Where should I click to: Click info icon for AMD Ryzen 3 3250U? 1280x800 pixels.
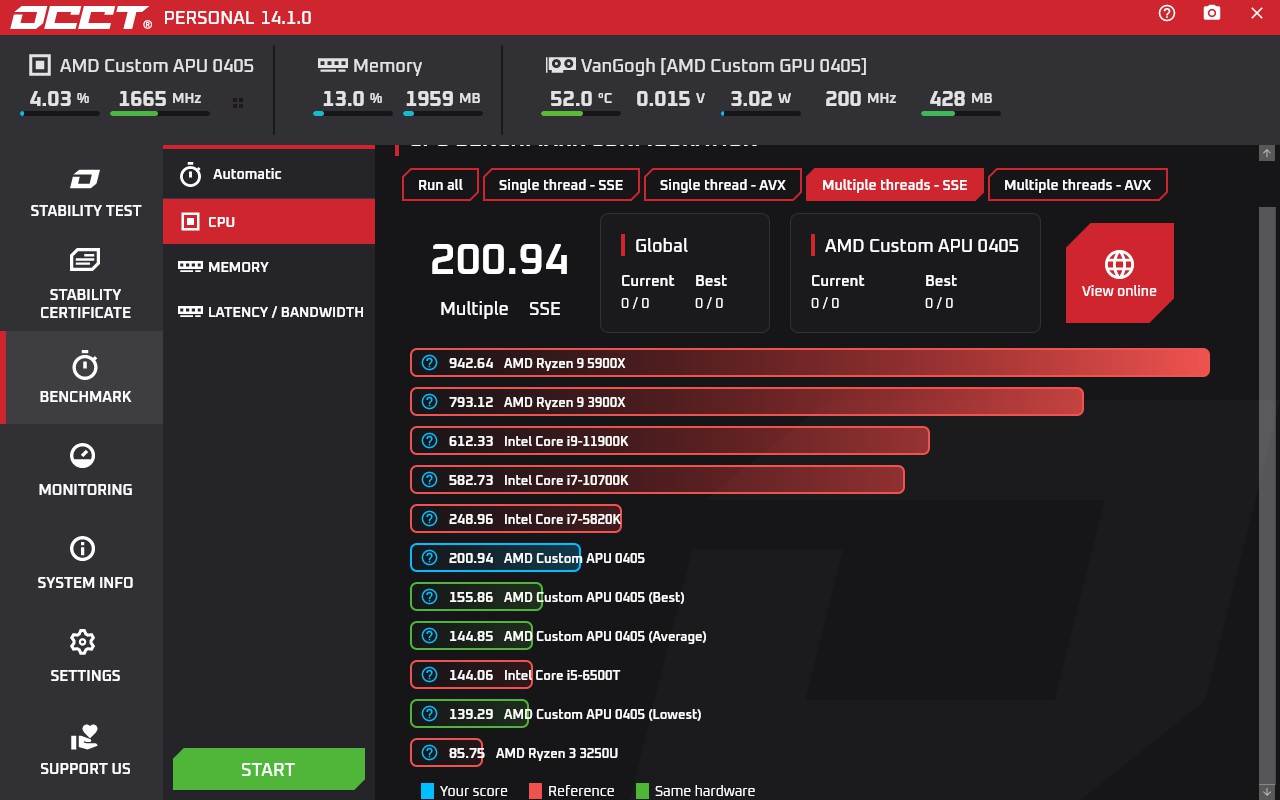click(430, 753)
